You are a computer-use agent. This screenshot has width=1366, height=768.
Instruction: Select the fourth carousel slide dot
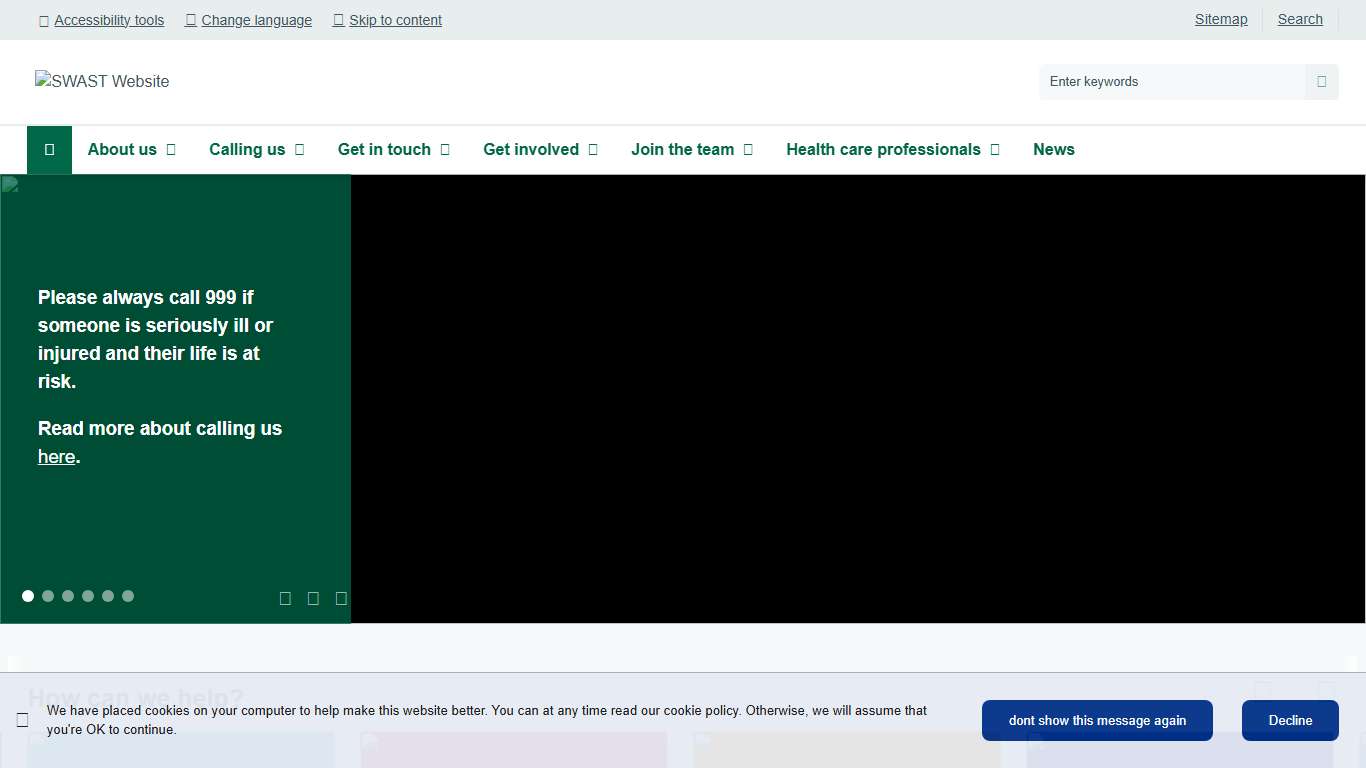click(88, 596)
